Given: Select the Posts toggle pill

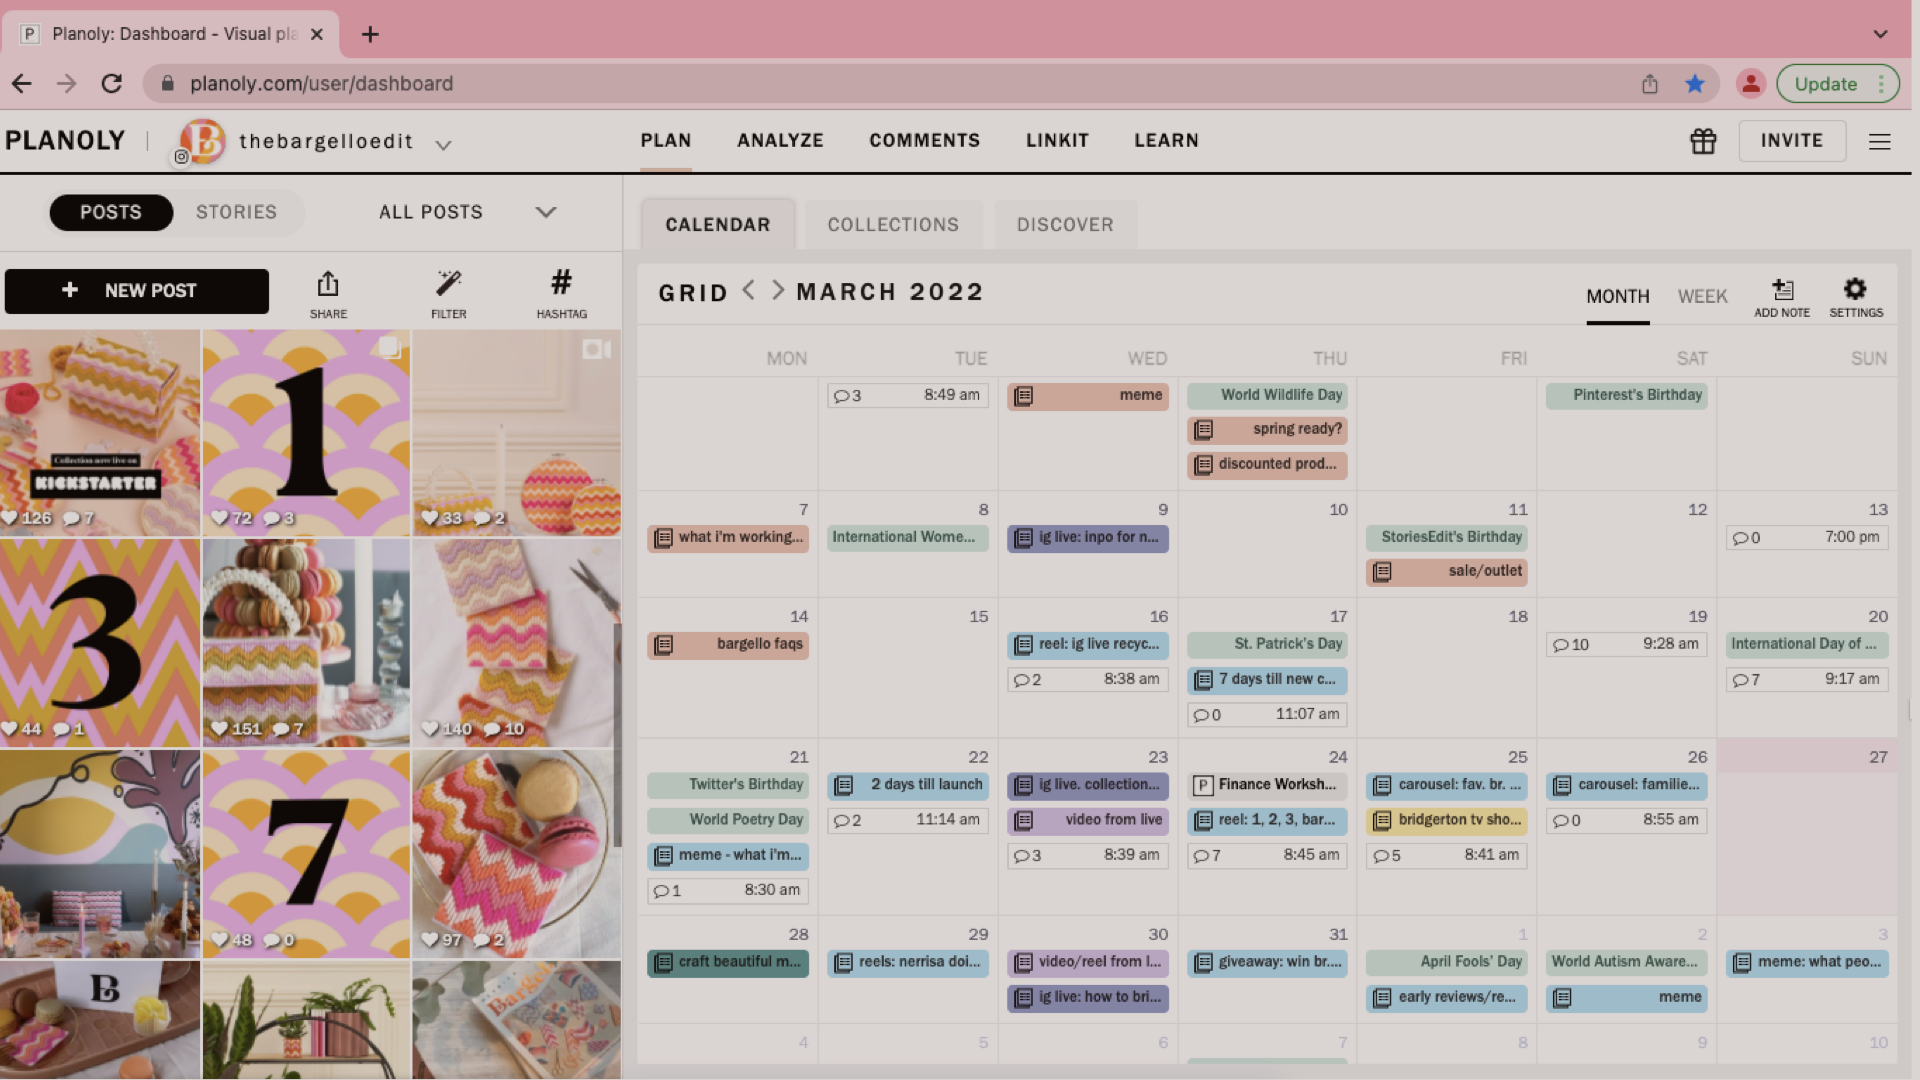Looking at the screenshot, I should tap(111, 212).
